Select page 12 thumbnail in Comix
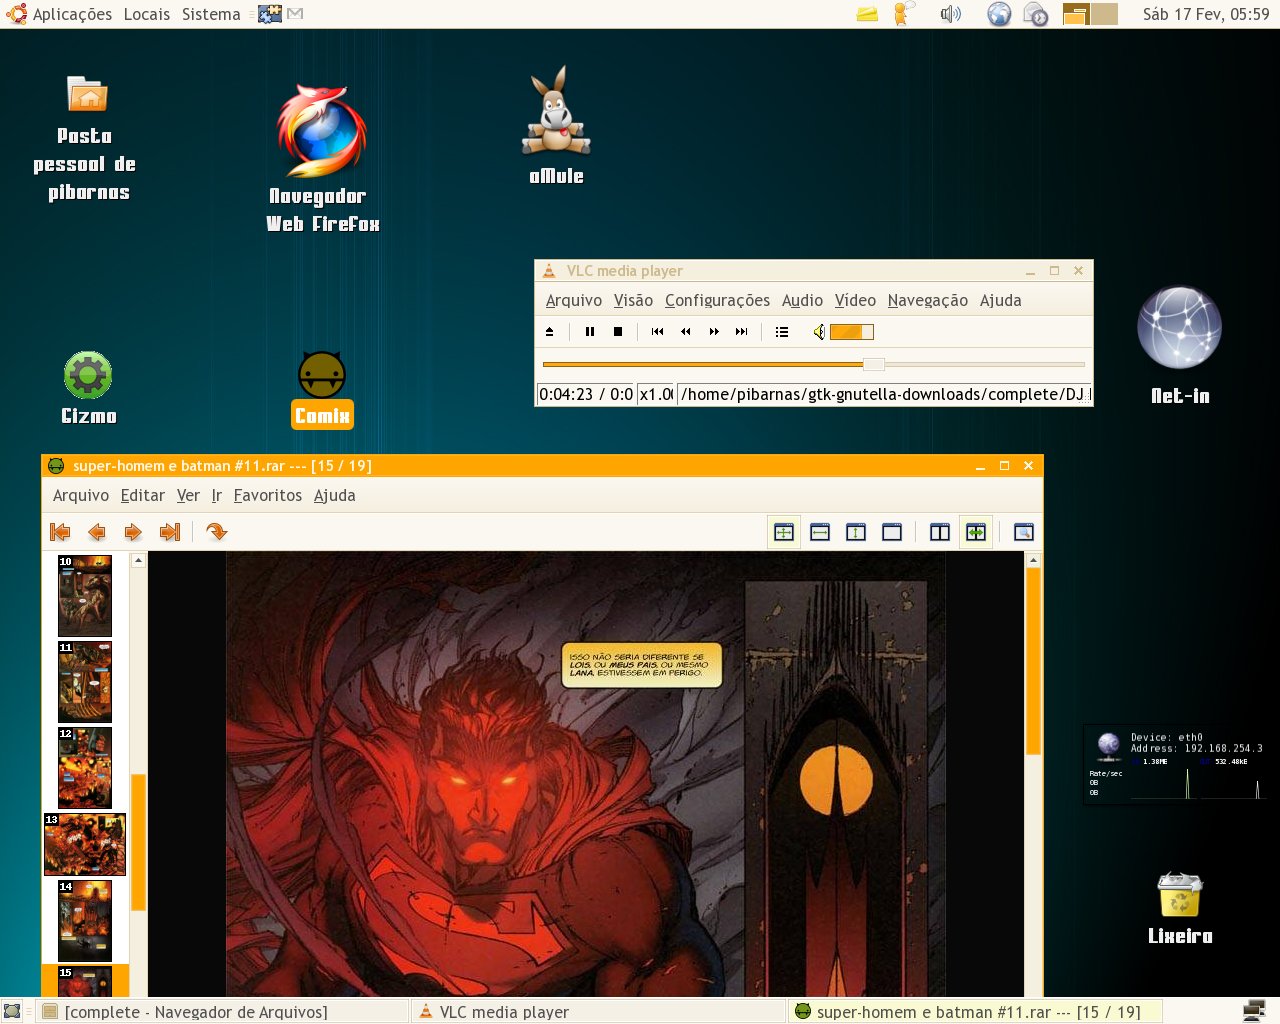Viewport: 1280px width, 1024px height. coord(85,768)
